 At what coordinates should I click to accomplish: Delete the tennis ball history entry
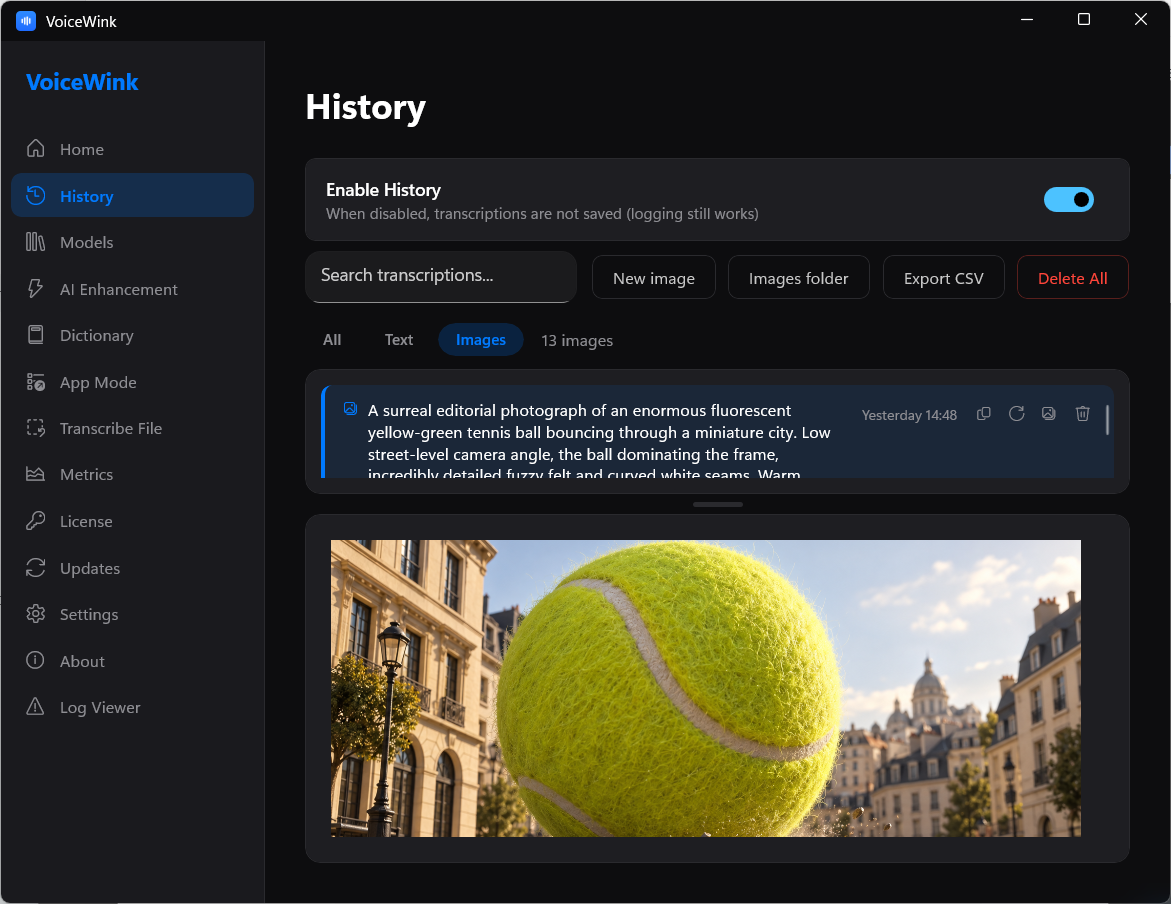click(1082, 414)
